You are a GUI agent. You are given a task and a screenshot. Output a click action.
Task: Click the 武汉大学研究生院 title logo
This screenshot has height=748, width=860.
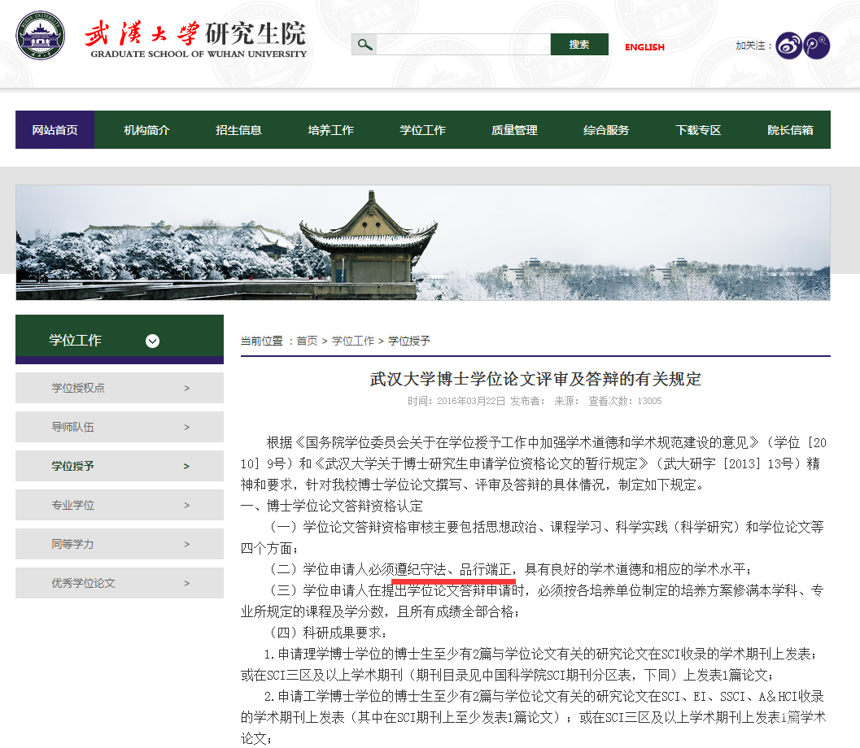(x=196, y=39)
